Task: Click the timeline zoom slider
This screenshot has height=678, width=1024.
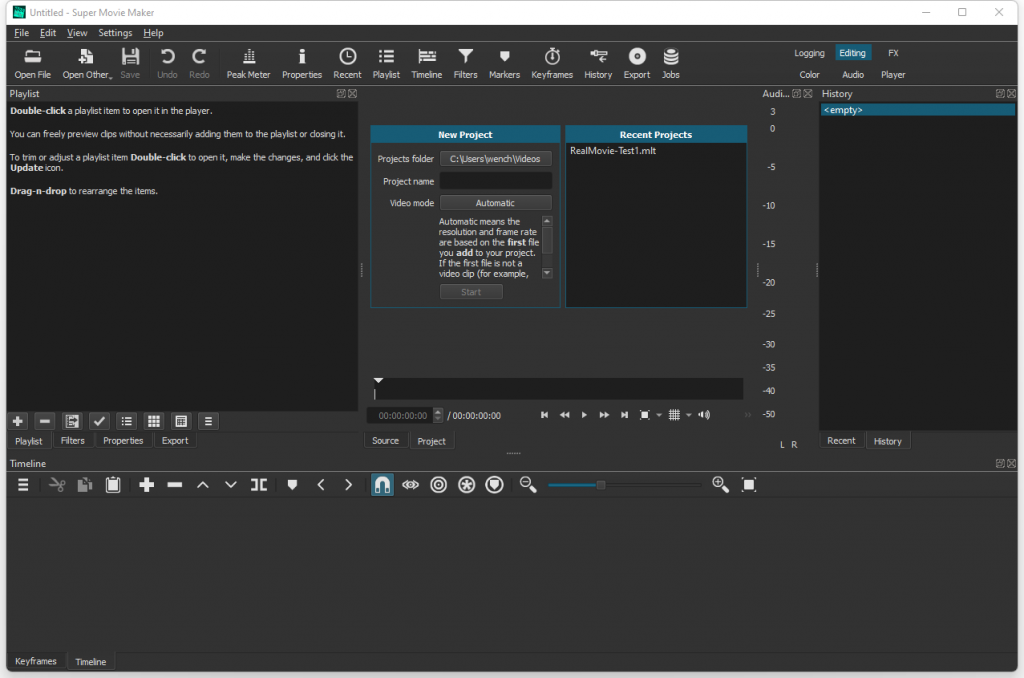Action: point(601,485)
